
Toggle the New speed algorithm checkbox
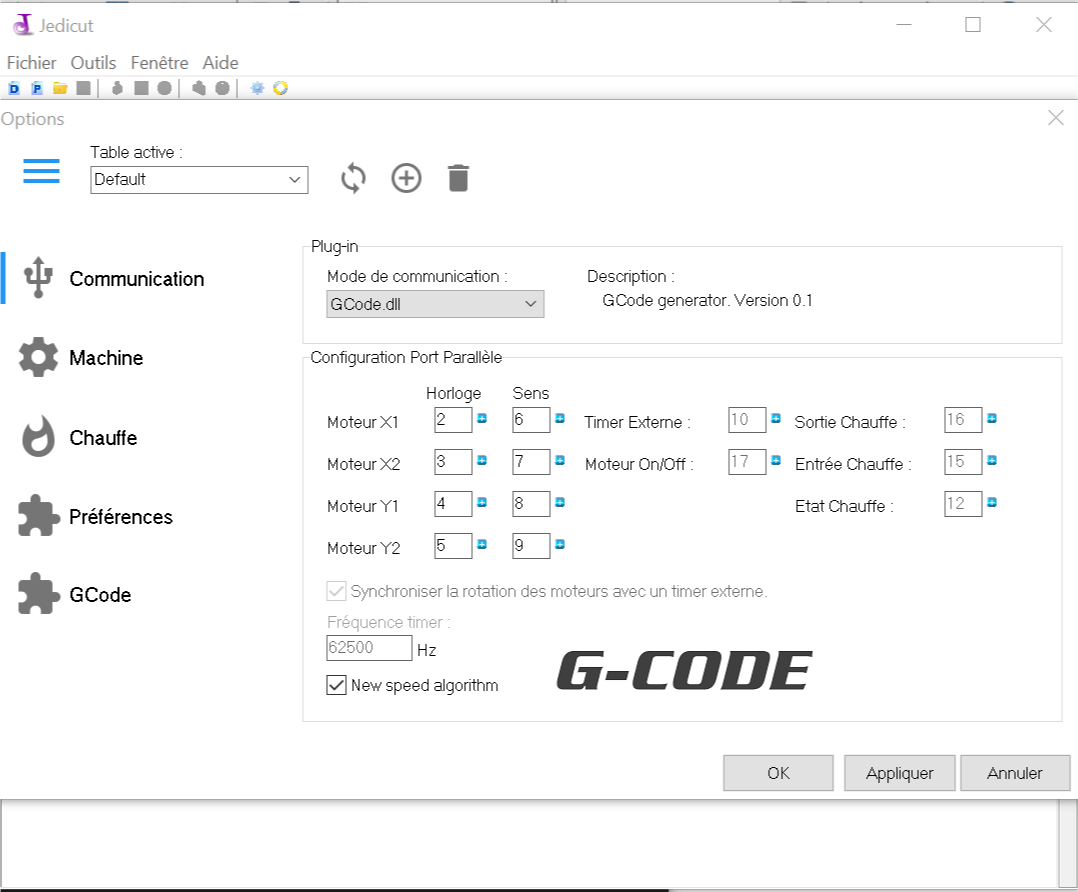pos(337,685)
